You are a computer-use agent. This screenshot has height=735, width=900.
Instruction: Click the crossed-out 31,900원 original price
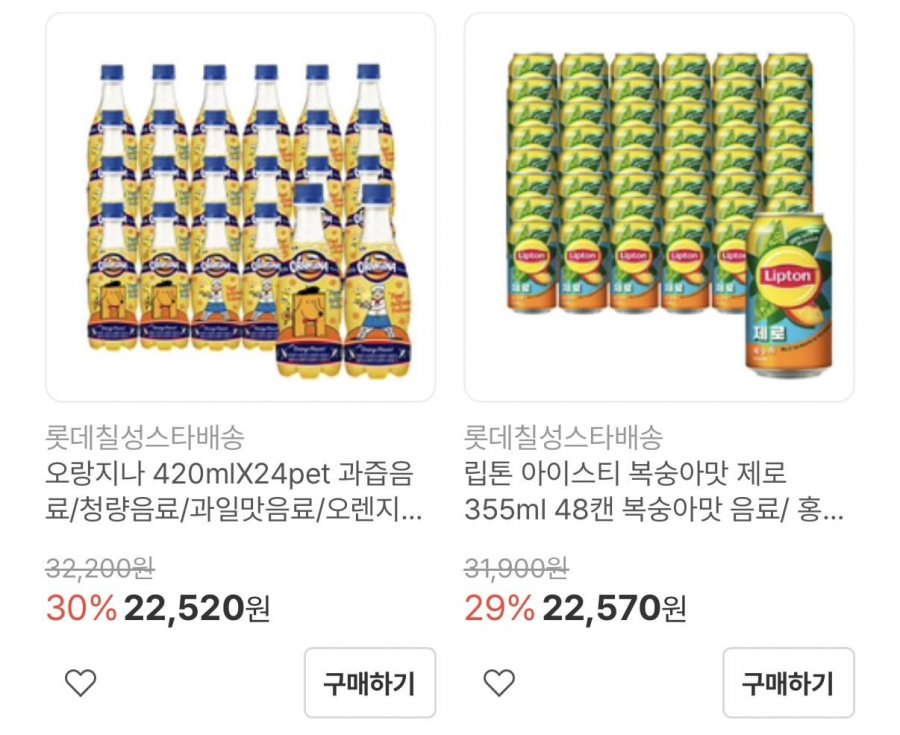point(518,569)
